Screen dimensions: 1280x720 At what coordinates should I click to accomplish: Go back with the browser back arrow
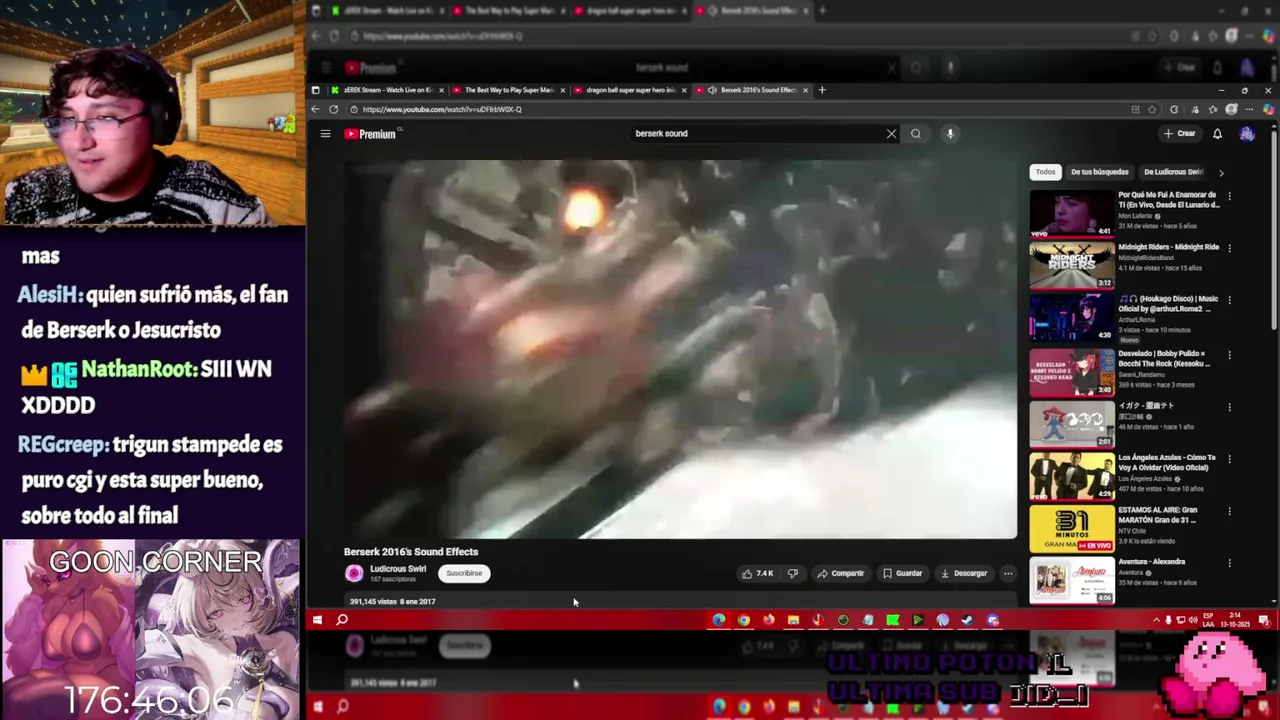pos(316,109)
